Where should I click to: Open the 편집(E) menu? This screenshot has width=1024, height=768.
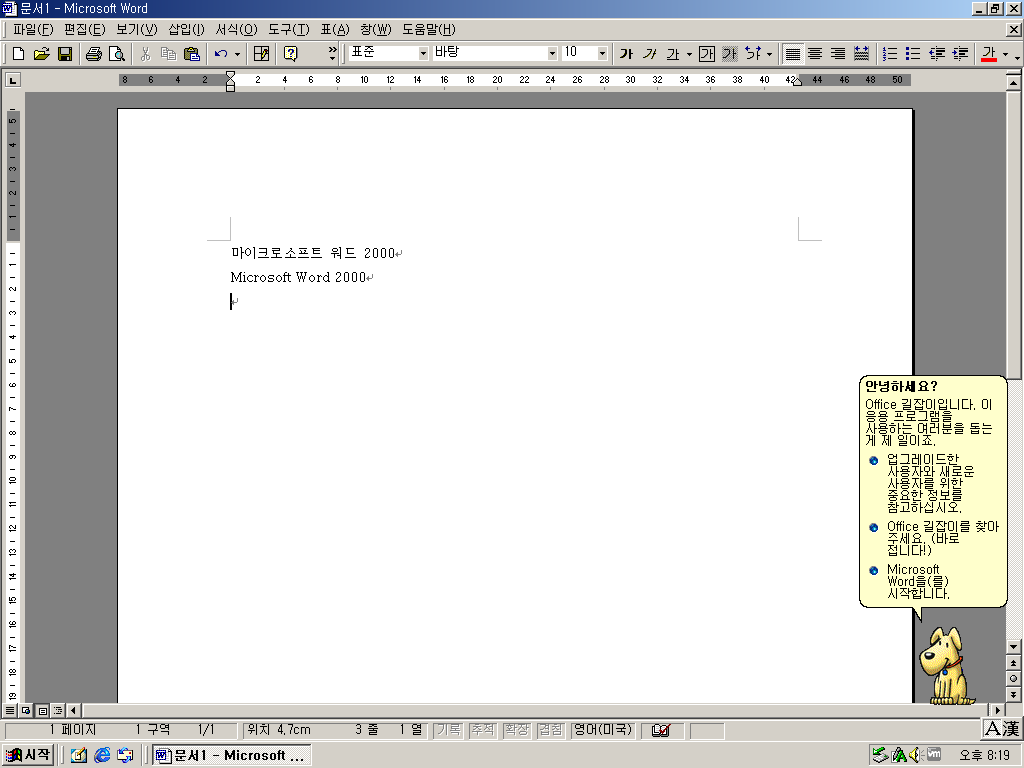pos(85,29)
